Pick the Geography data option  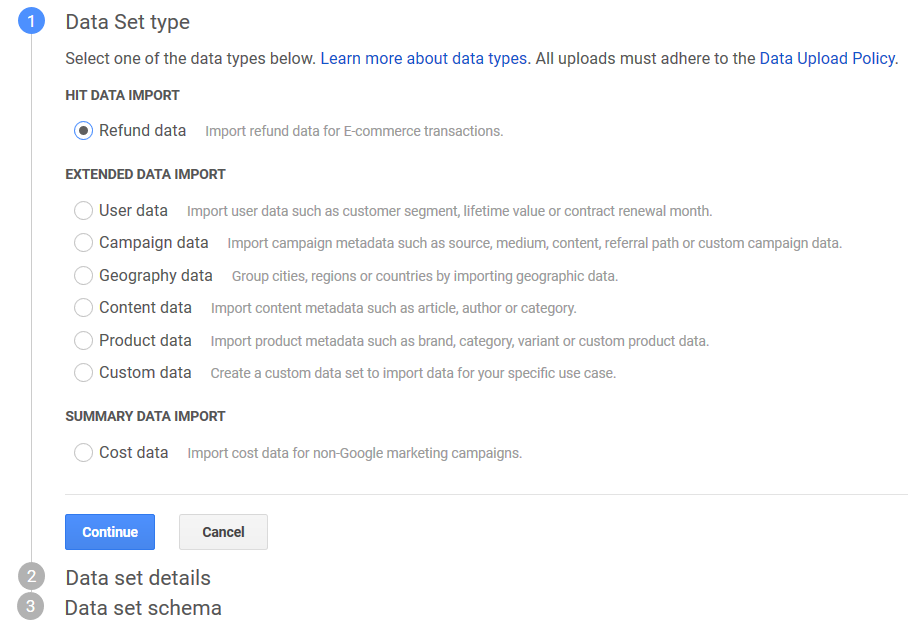point(84,276)
